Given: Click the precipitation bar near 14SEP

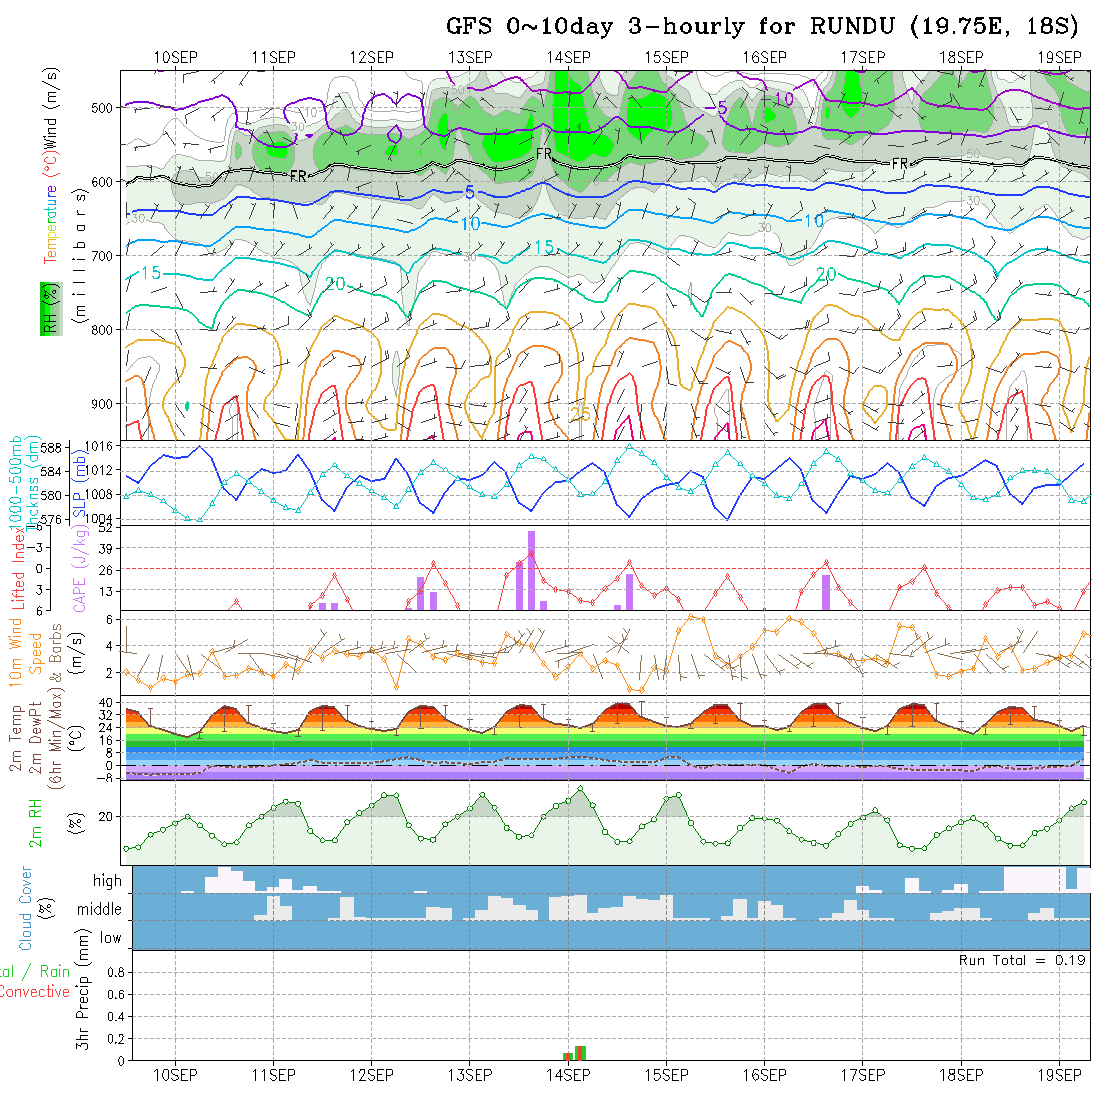Looking at the screenshot, I should tap(580, 1052).
